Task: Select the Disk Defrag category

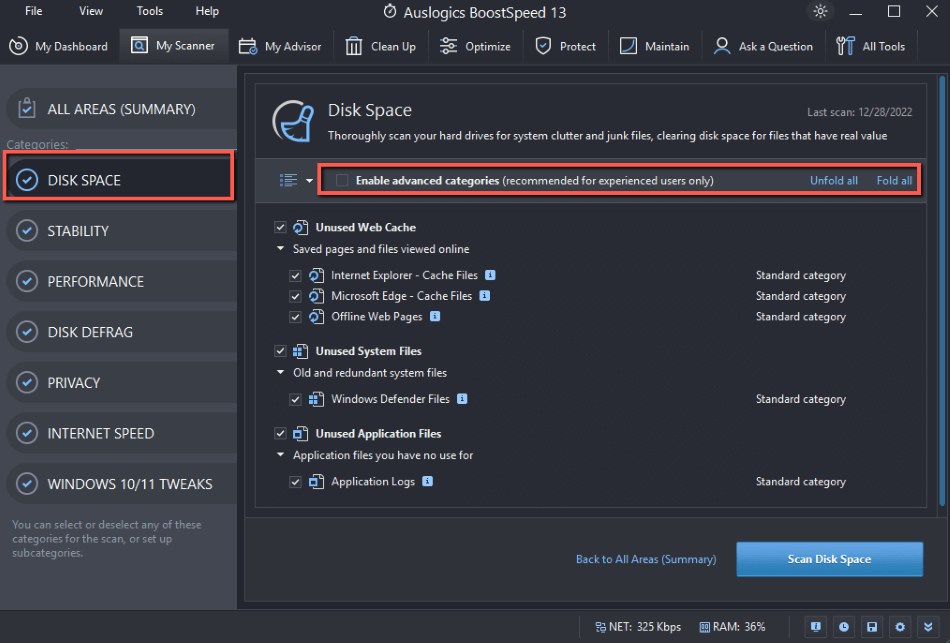Action: (x=121, y=332)
